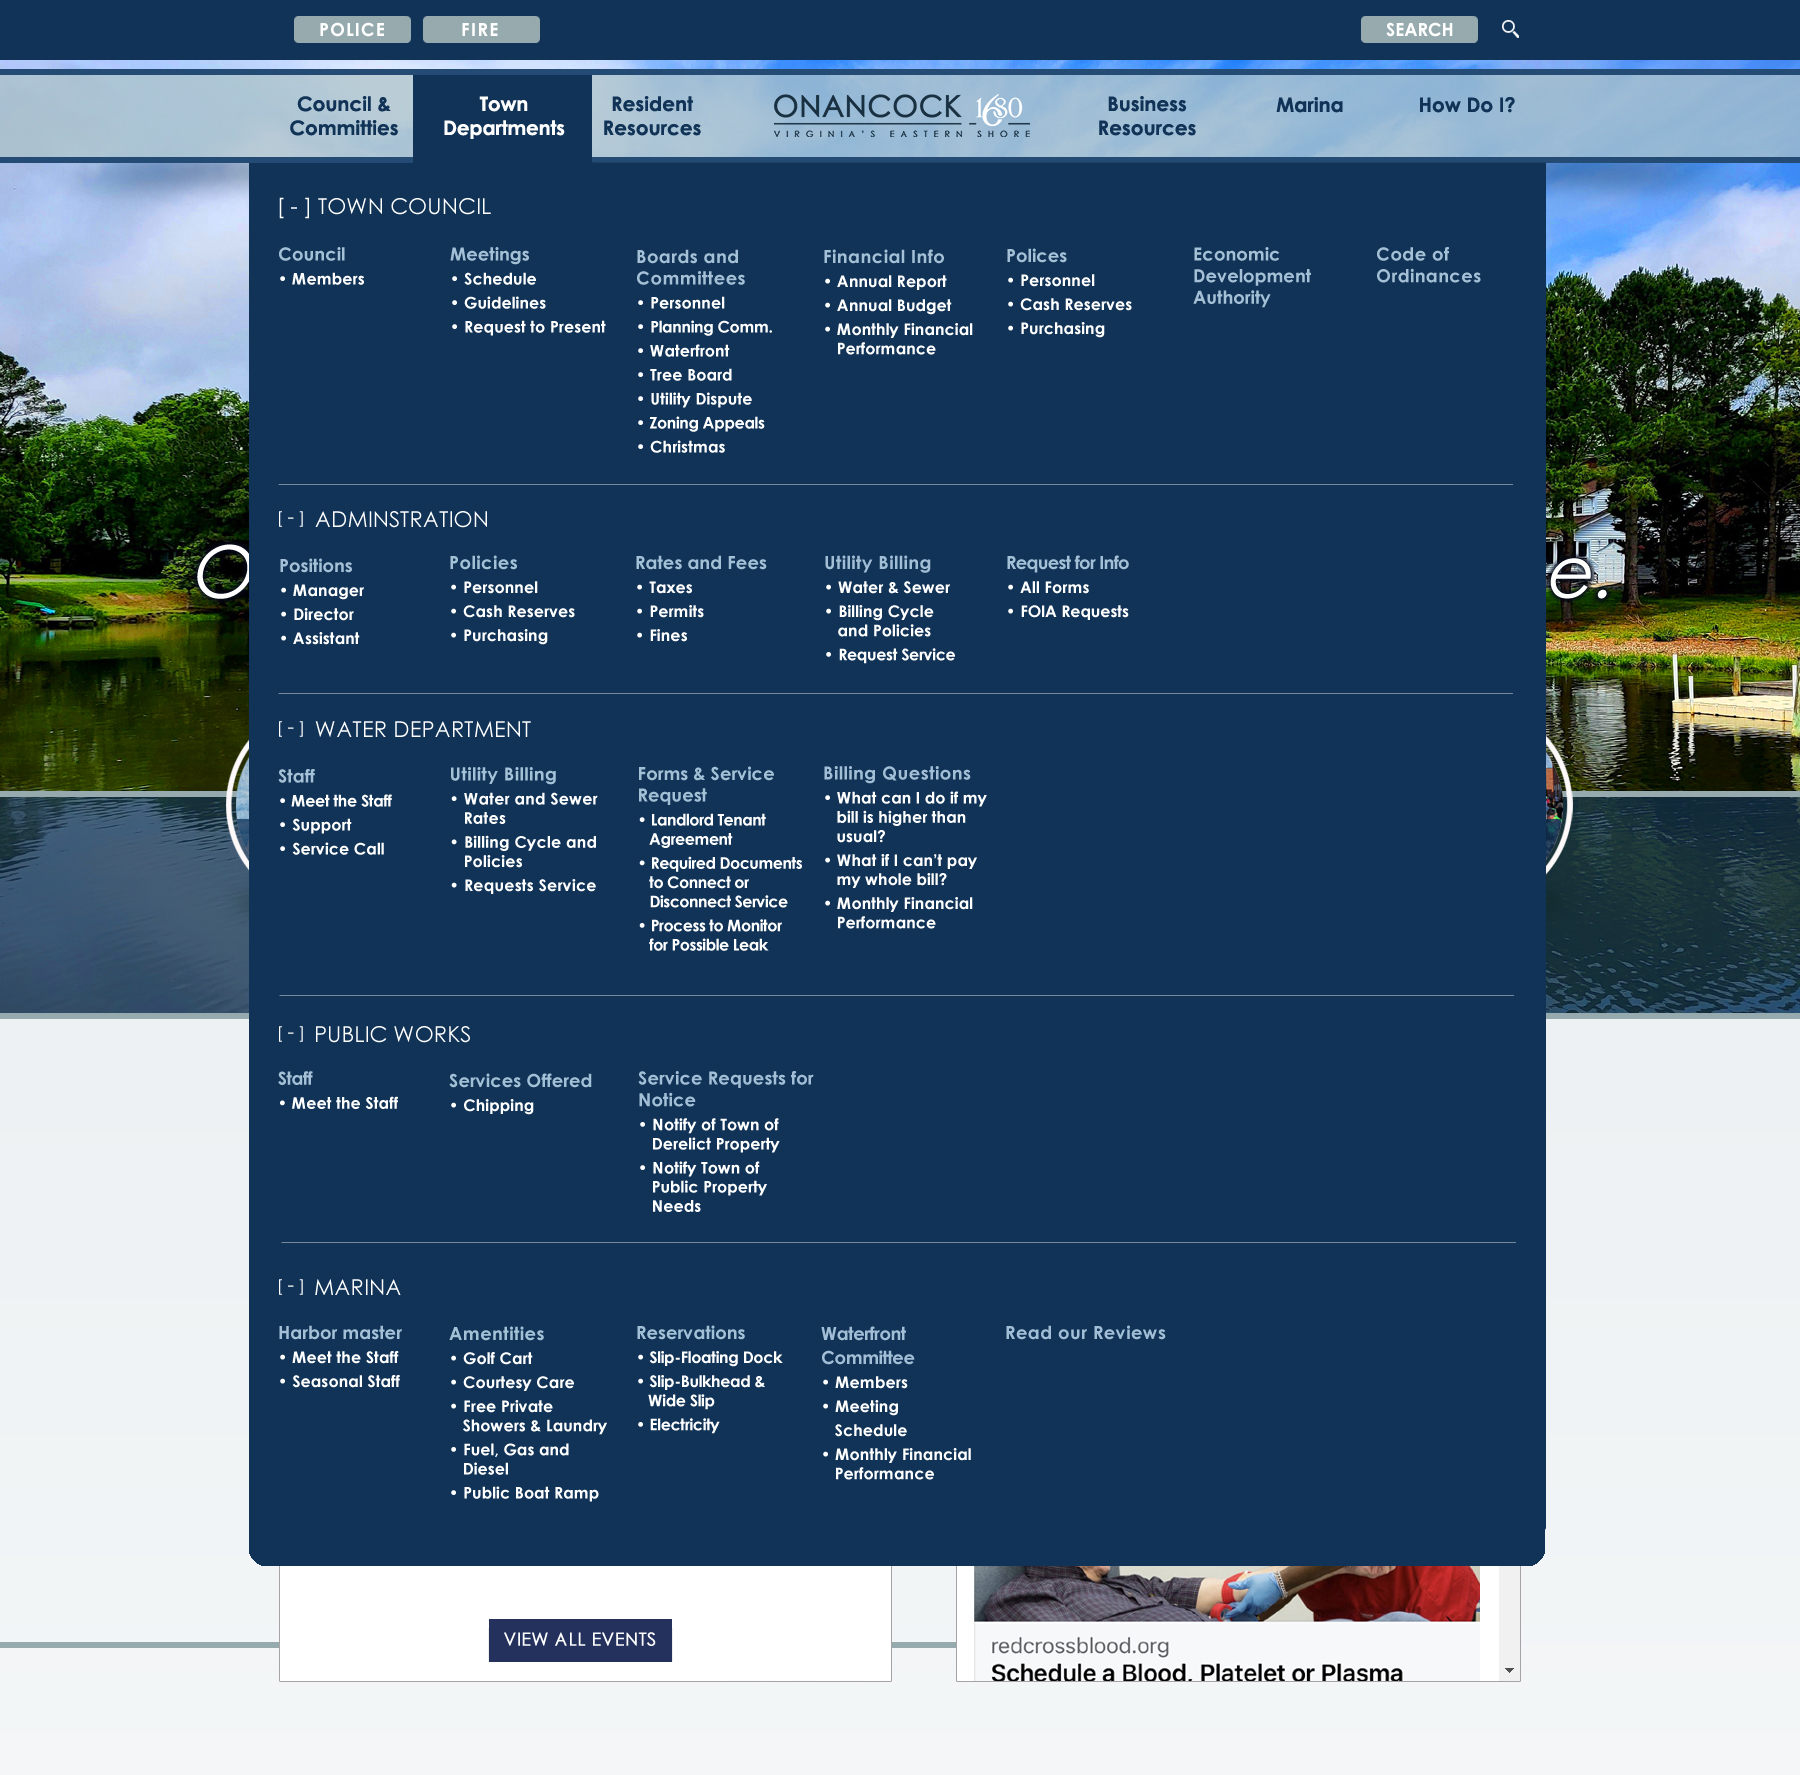Open Fuel, Gas and Diesel link
The width and height of the screenshot is (1800, 1775).
516,1460
